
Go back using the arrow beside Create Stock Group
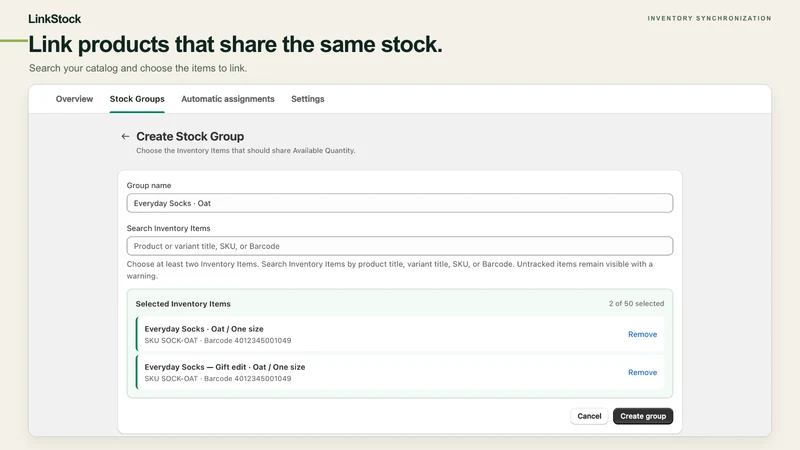(x=126, y=136)
